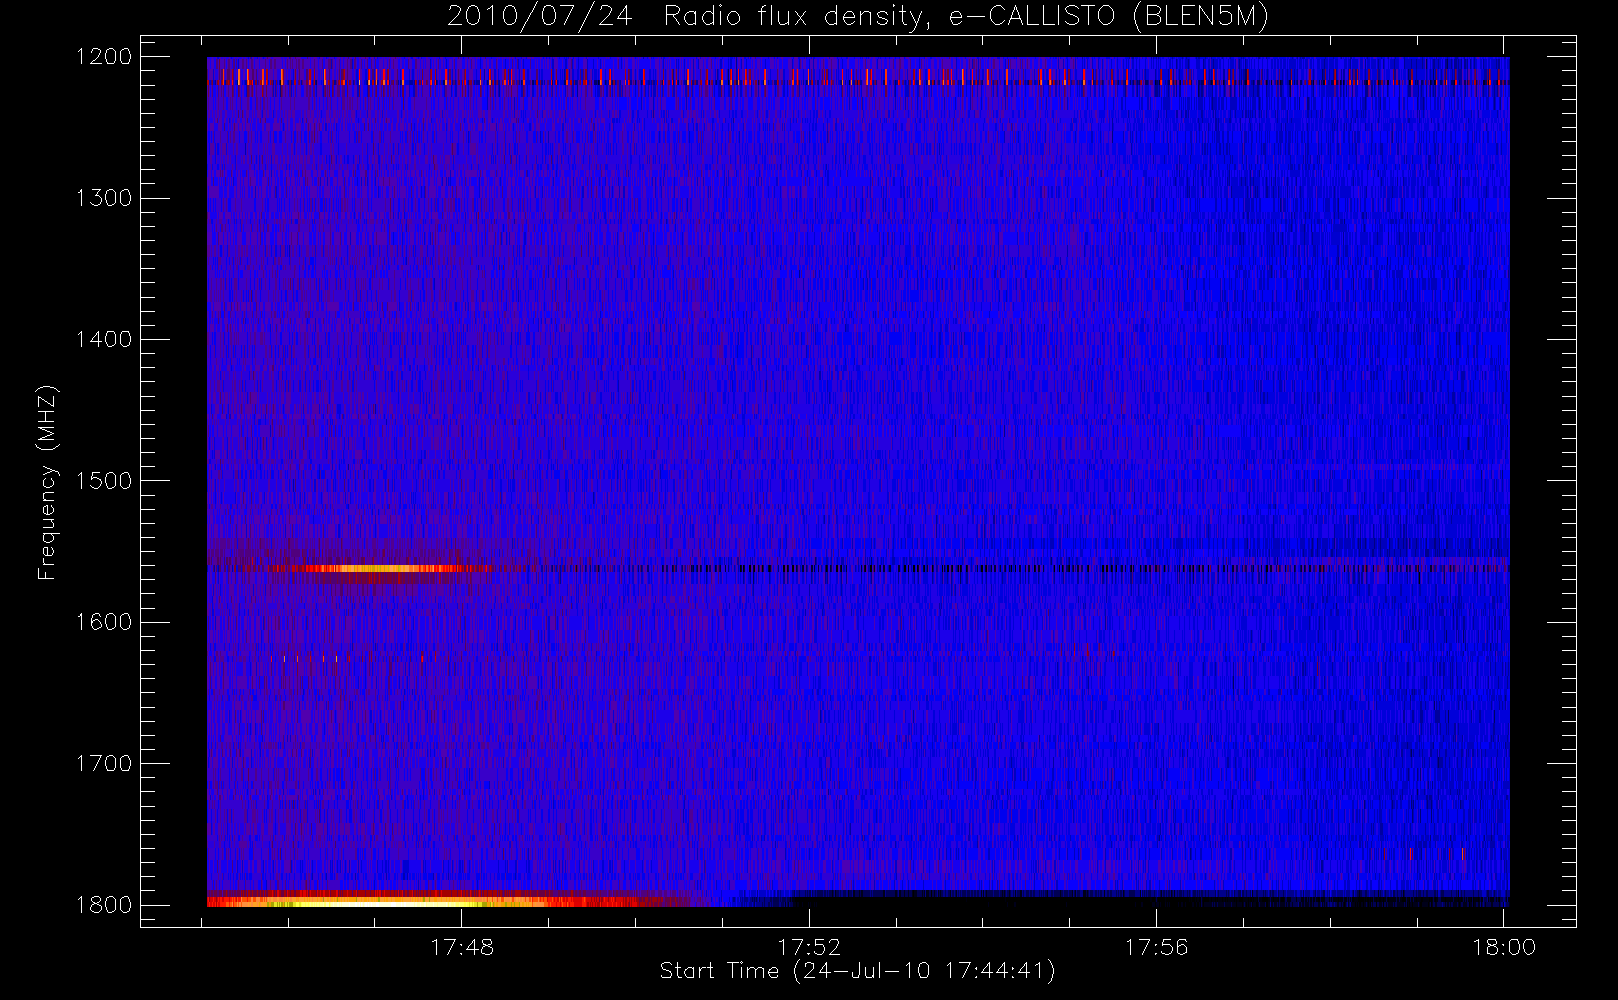Click the 1600 frequency tick label
1618x1000 pixels.
coord(104,622)
